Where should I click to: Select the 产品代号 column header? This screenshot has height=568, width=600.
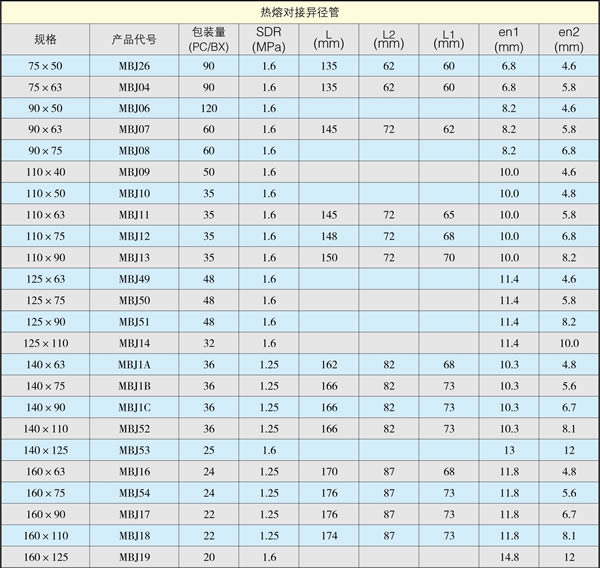[x=135, y=39]
